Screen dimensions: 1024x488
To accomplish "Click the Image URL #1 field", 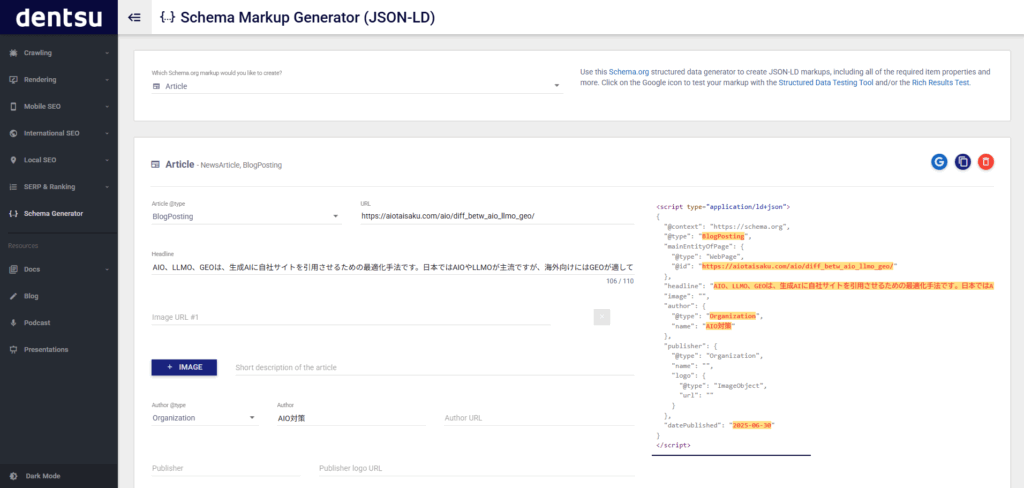I will click(x=351, y=317).
